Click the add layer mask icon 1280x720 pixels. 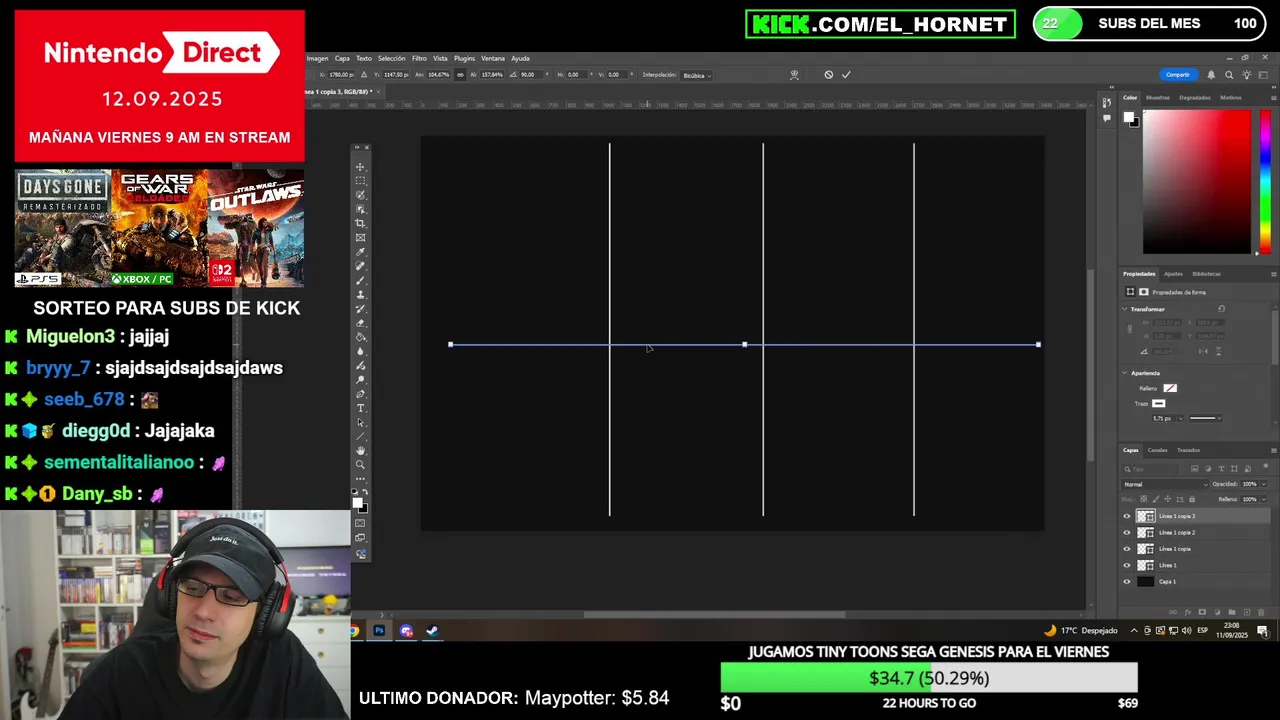click(x=1202, y=612)
